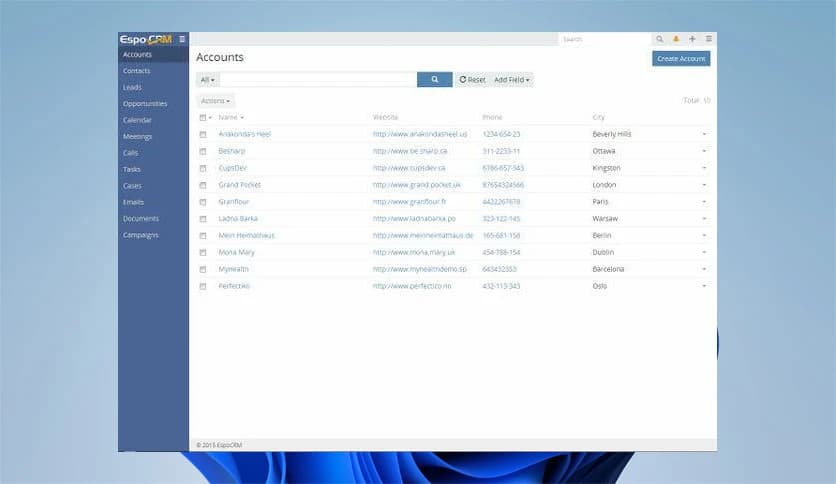Open row menu arrow for Oslo row
This screenshot has height=484, width=836.
[704, 286]
